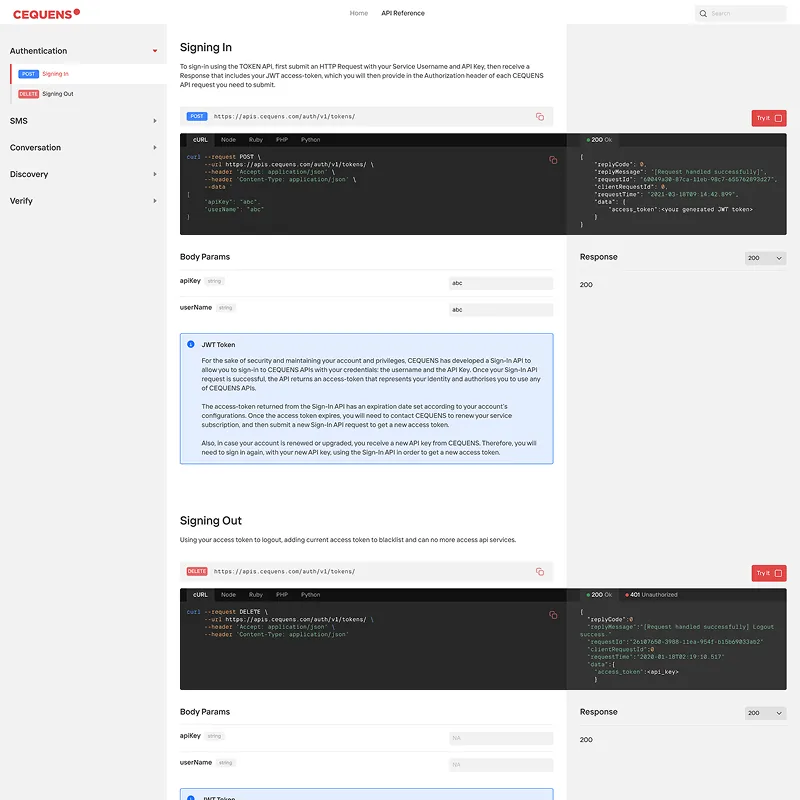Copy the Signing In cURL code
Viewport: 800px width, 800px height.
tap(553, 160)
